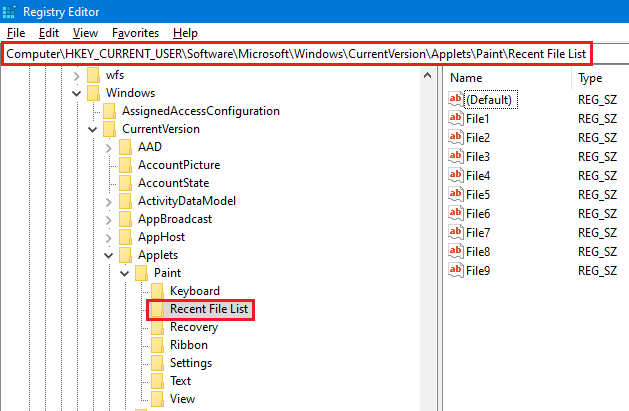Click the File2 string value icon

[456, 137]
